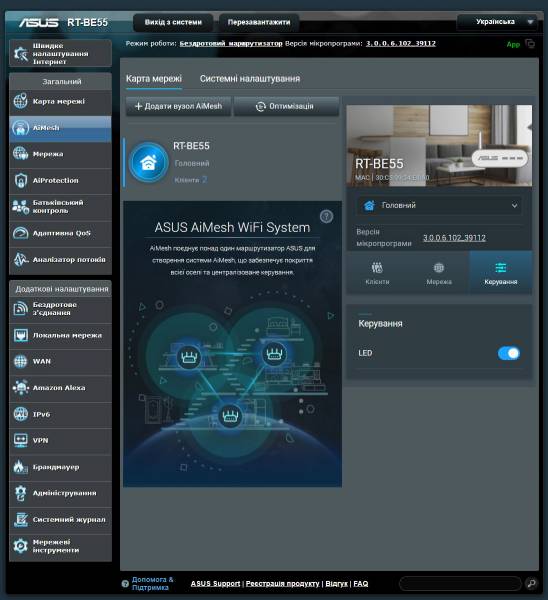
Task: Switch to Системні налаштування tab
Action: click(x=250, y=79)
